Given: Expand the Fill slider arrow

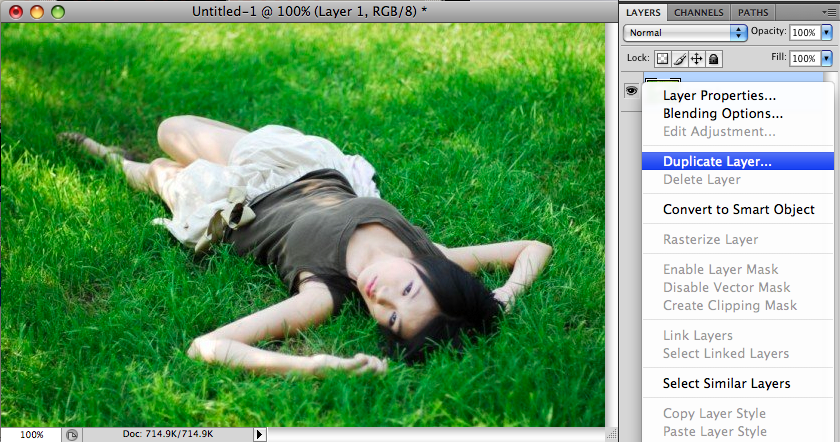Looking at the screenshot, I should [x=827, y=58].
